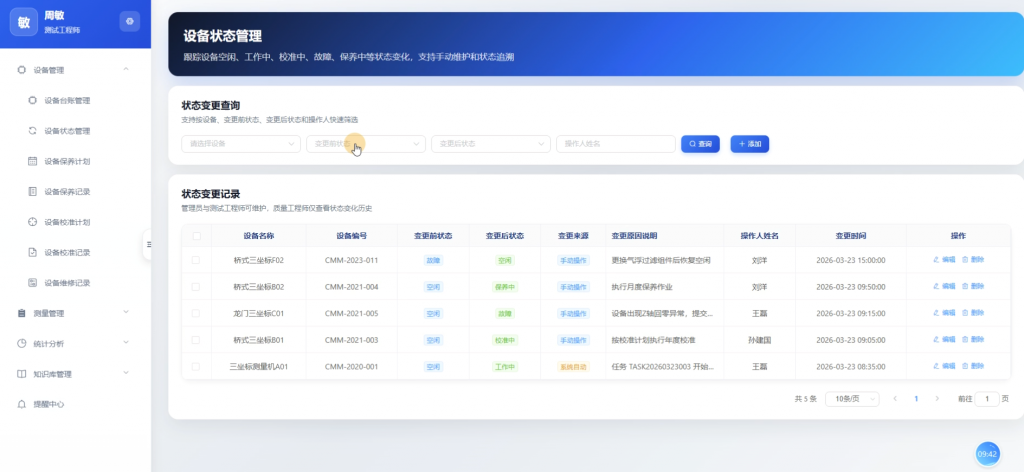Screen dimensions: 1024x472
Task: Delete the 三坐标测量机A01 record
Action: click(973, 366)
